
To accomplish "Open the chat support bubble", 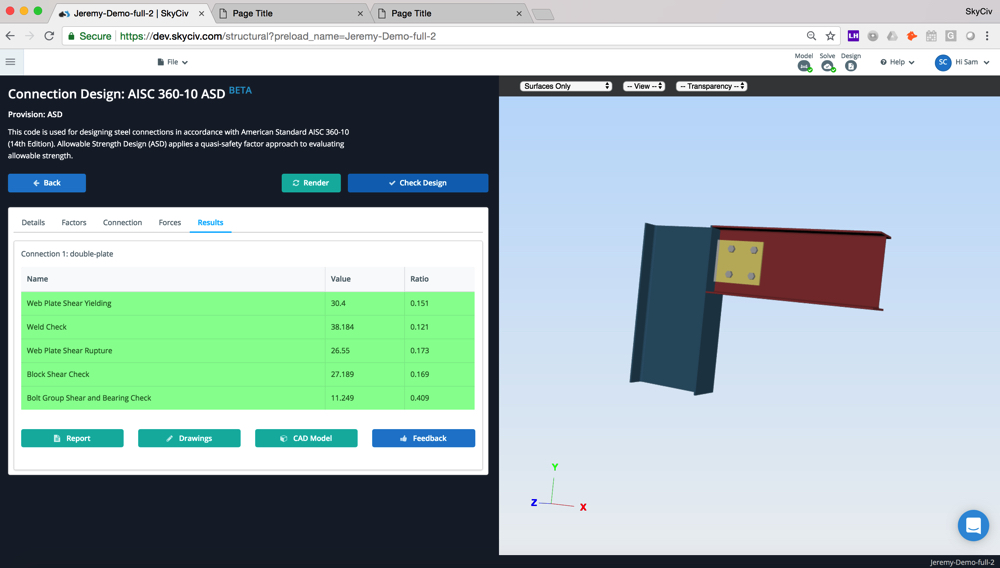I will 973,525.
